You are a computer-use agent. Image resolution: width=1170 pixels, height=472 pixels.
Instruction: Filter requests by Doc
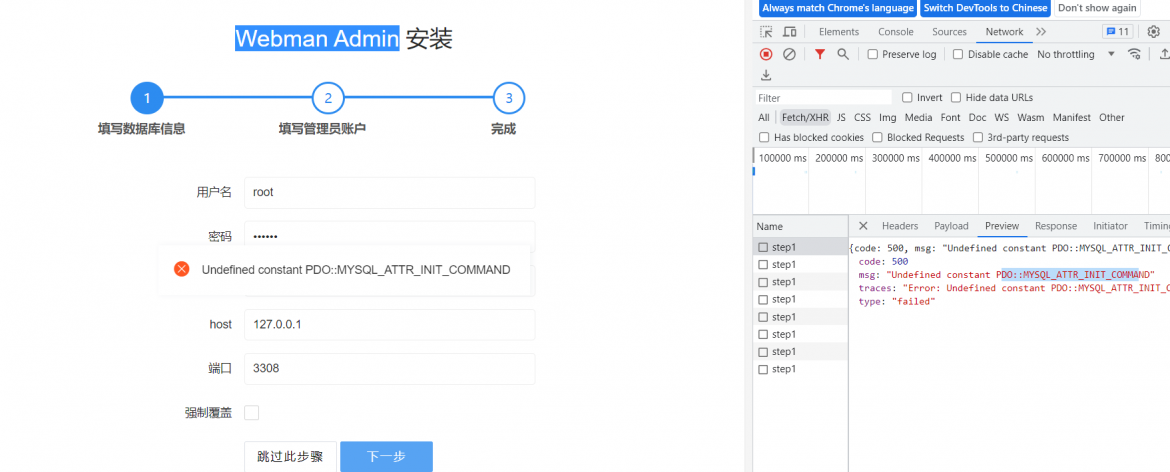click(x=977, y=117)
